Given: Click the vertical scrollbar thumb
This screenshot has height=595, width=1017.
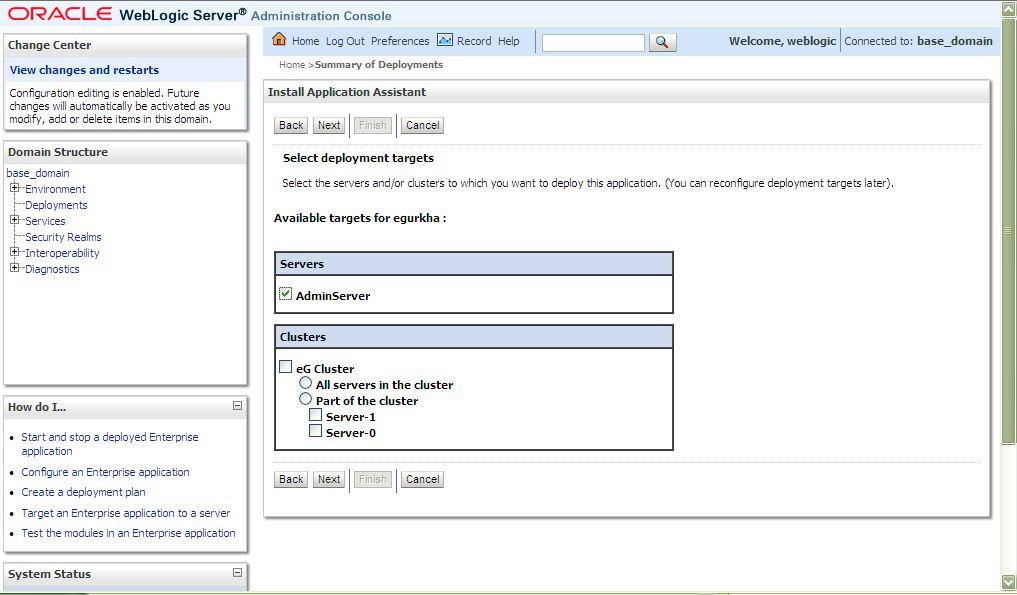Looking at the screenshot, I should 1008,230.
